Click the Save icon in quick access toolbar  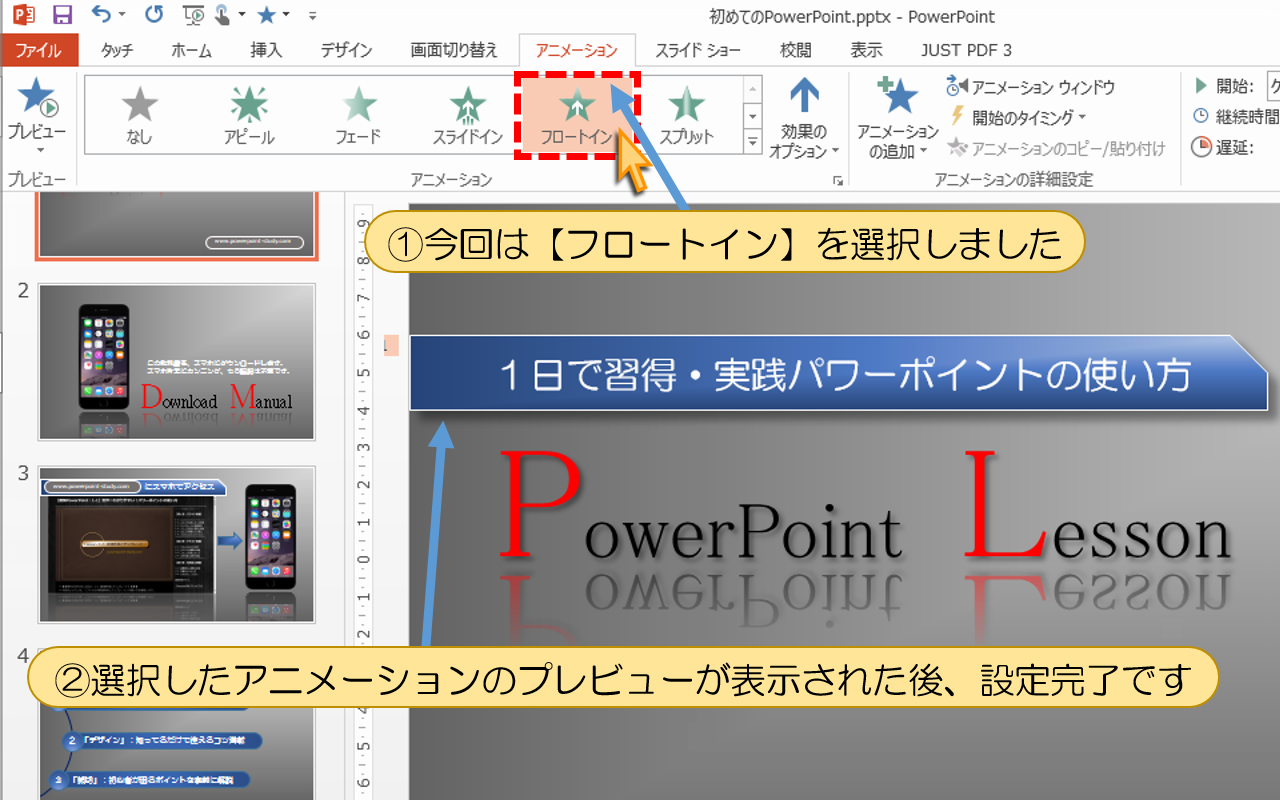click(x=62, y=15)
